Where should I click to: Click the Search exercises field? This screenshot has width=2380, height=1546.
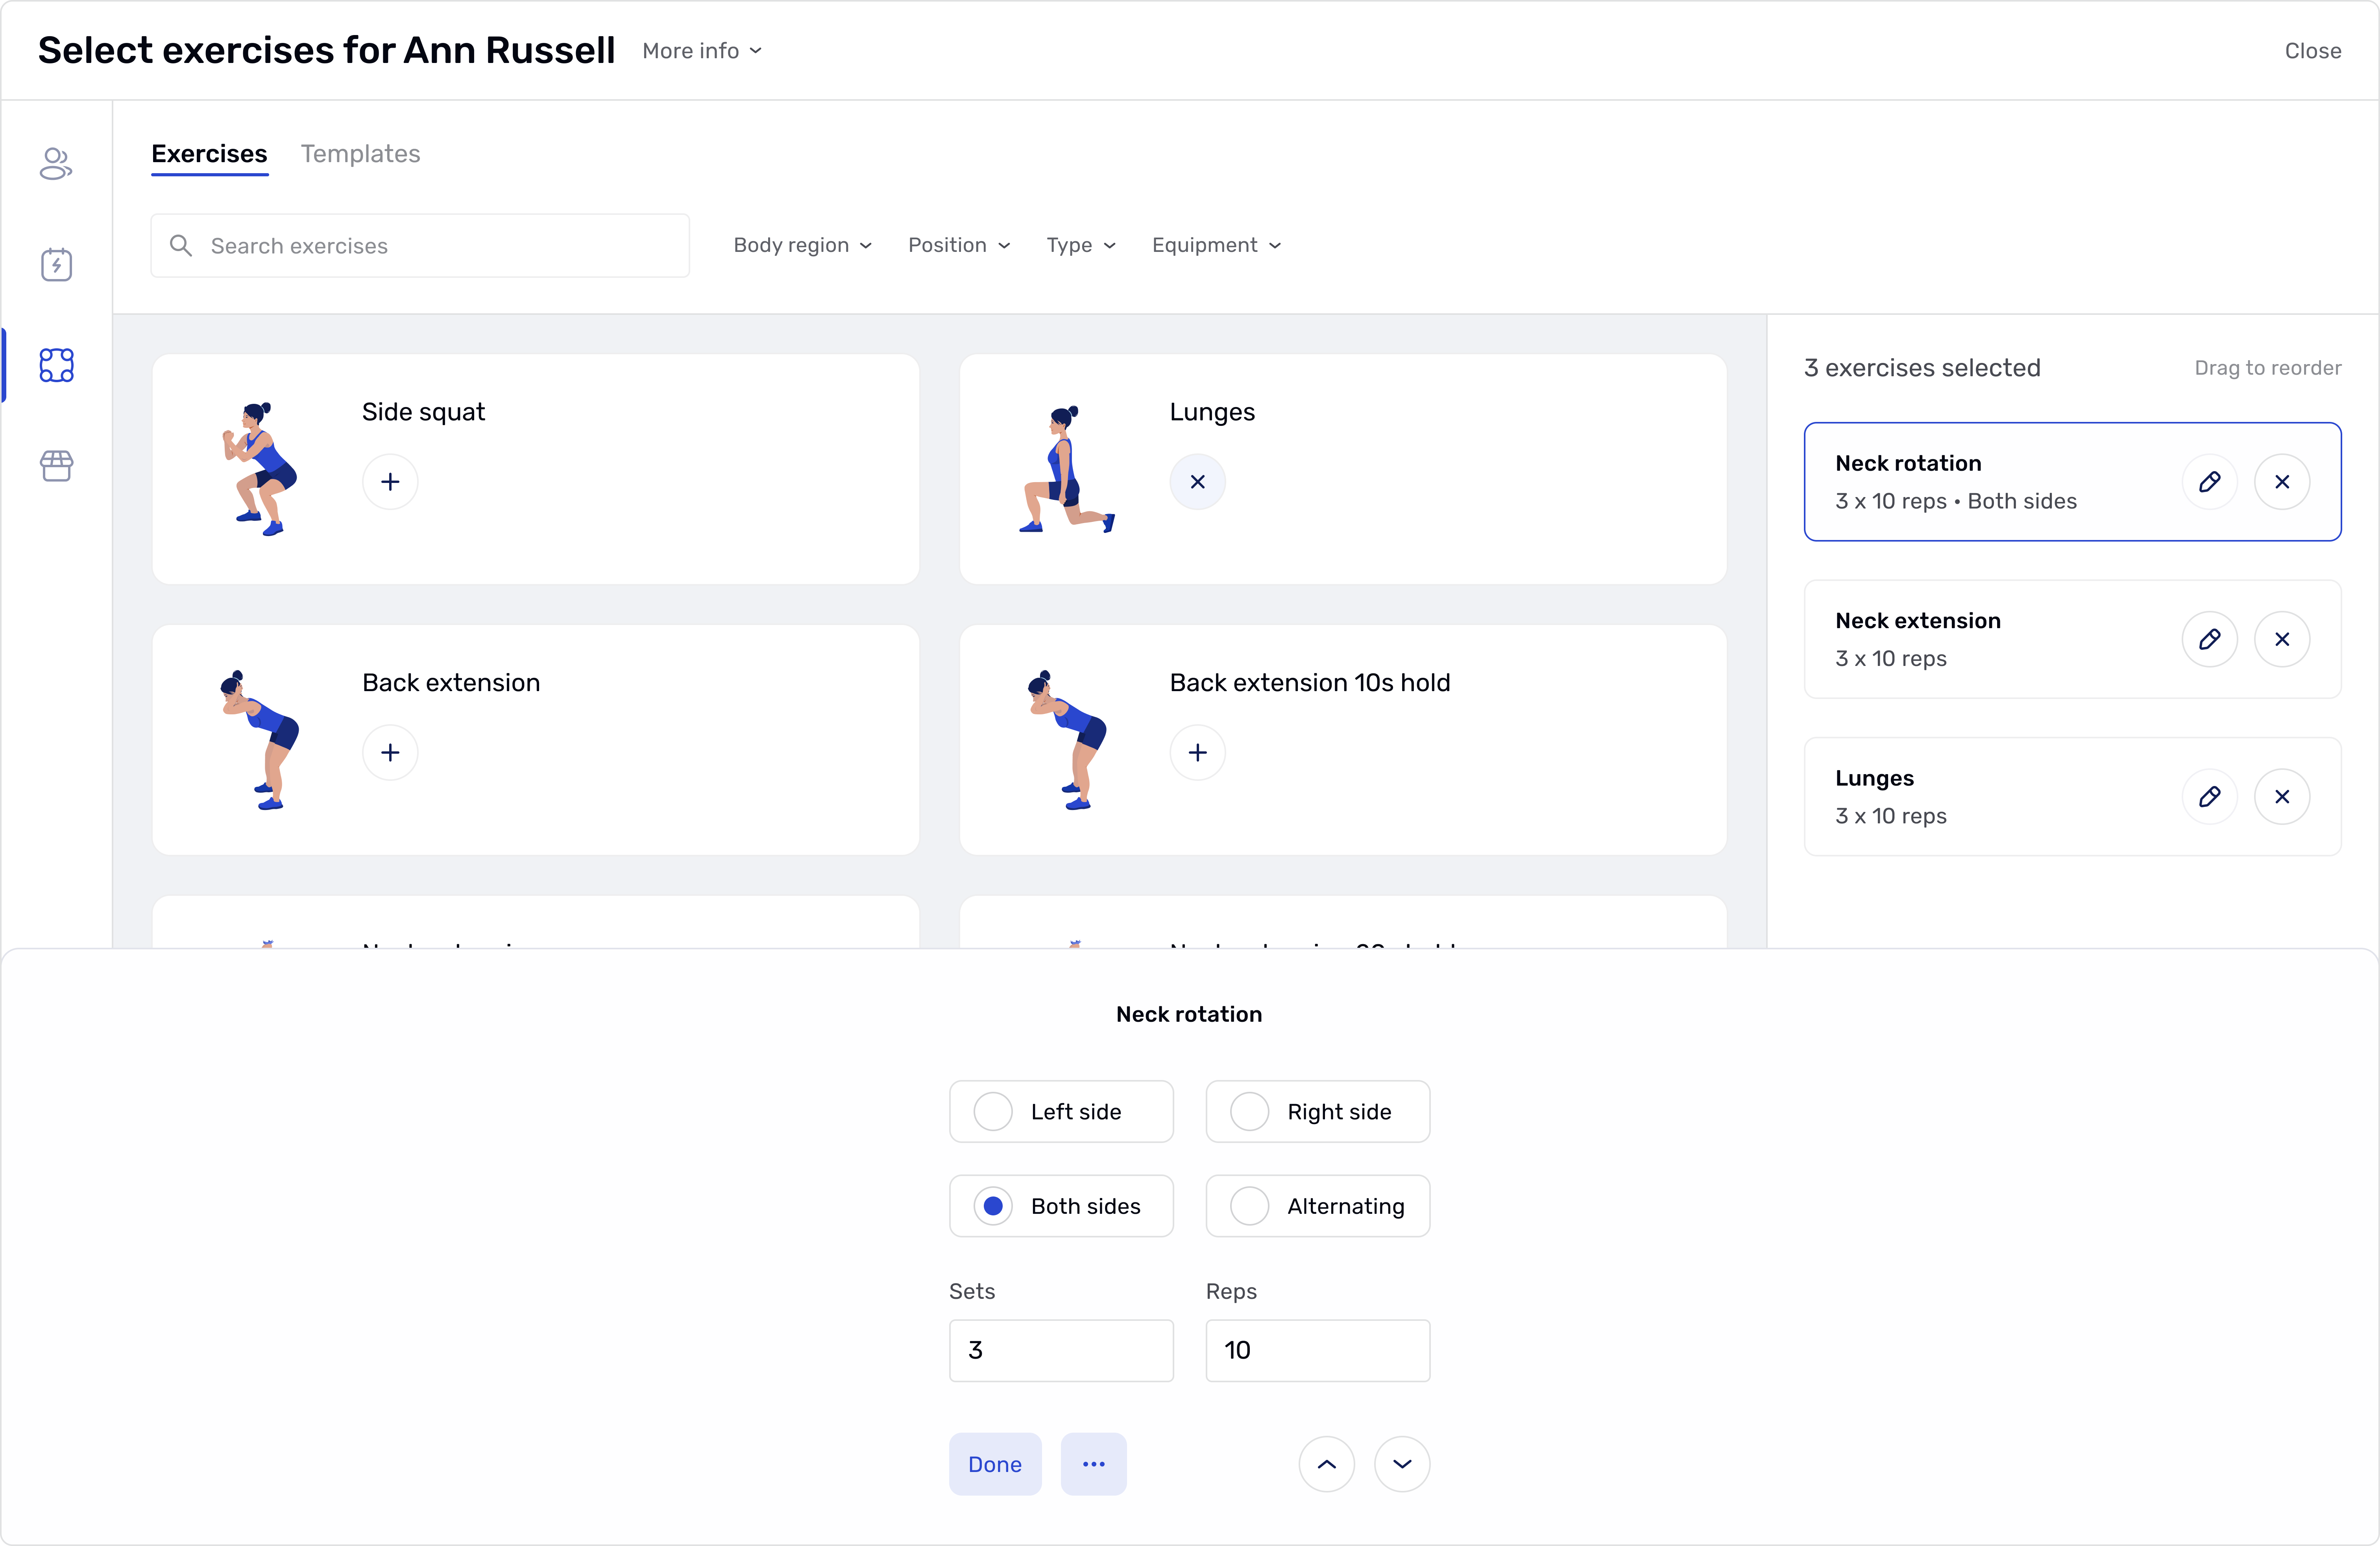pos(420,246)
